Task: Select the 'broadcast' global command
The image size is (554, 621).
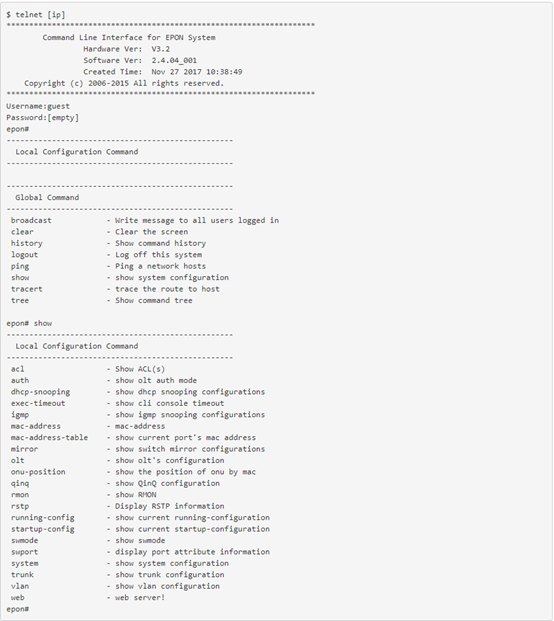Action: 31,220
